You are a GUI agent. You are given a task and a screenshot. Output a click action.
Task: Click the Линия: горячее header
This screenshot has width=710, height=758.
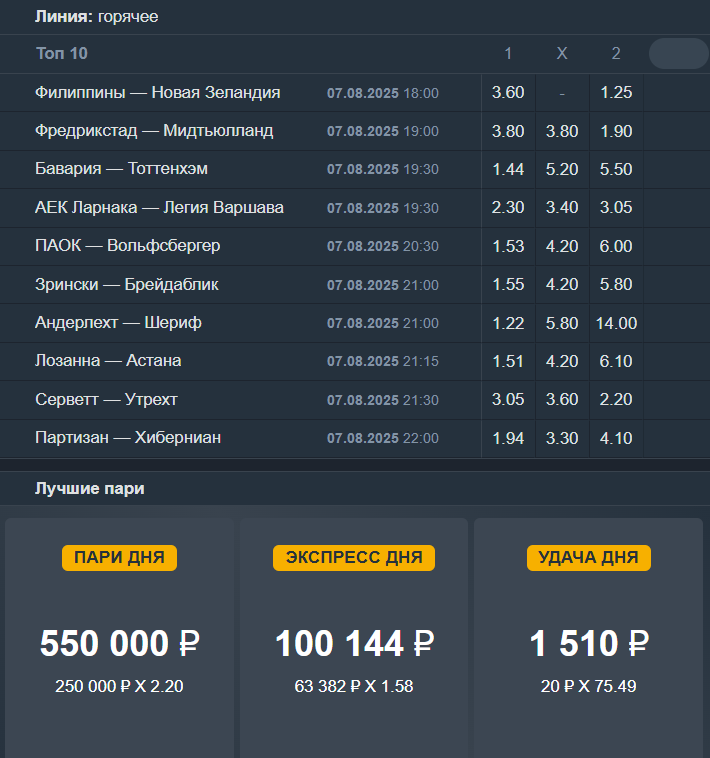(x=96, y=16)
